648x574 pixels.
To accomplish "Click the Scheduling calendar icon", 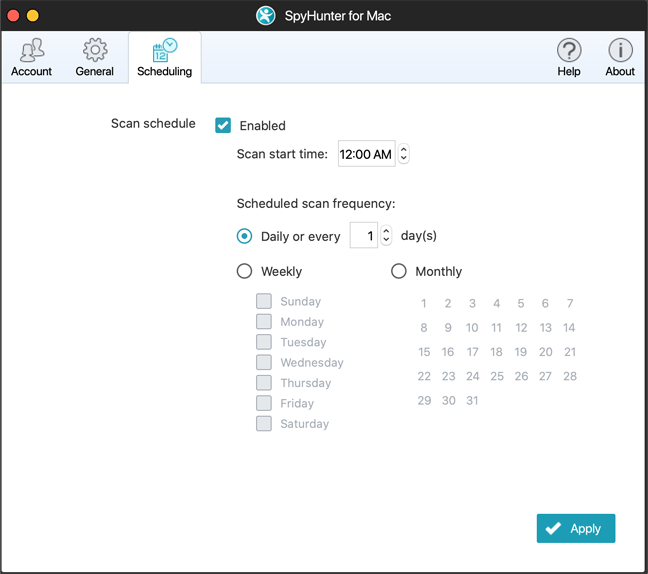I will pyautogui.click(x=164, y=51).
